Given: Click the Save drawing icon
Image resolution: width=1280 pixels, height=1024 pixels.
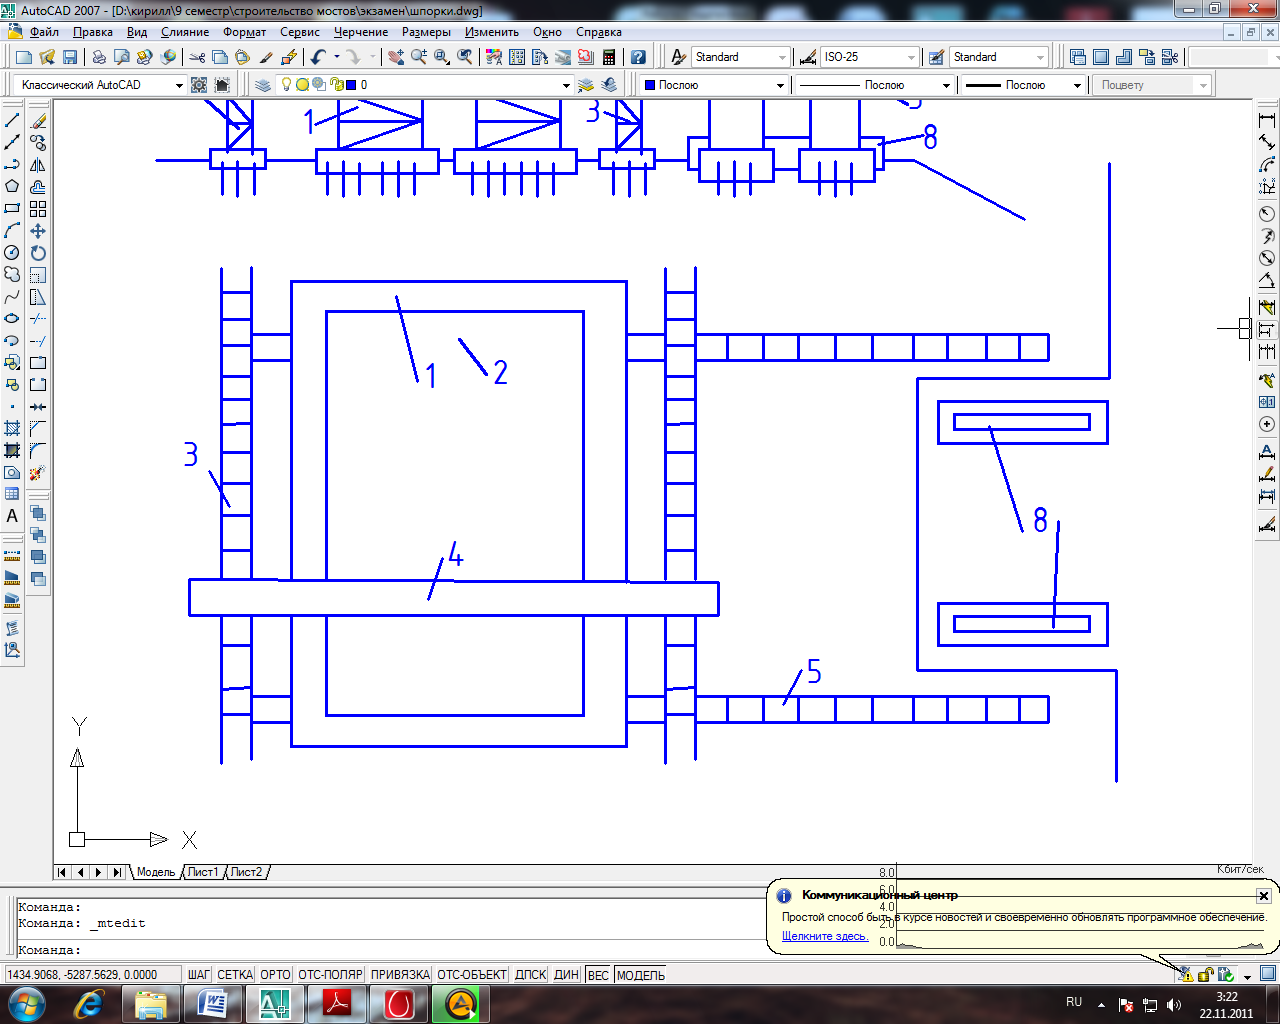Looking at the screenshot, I should (70, 57).
